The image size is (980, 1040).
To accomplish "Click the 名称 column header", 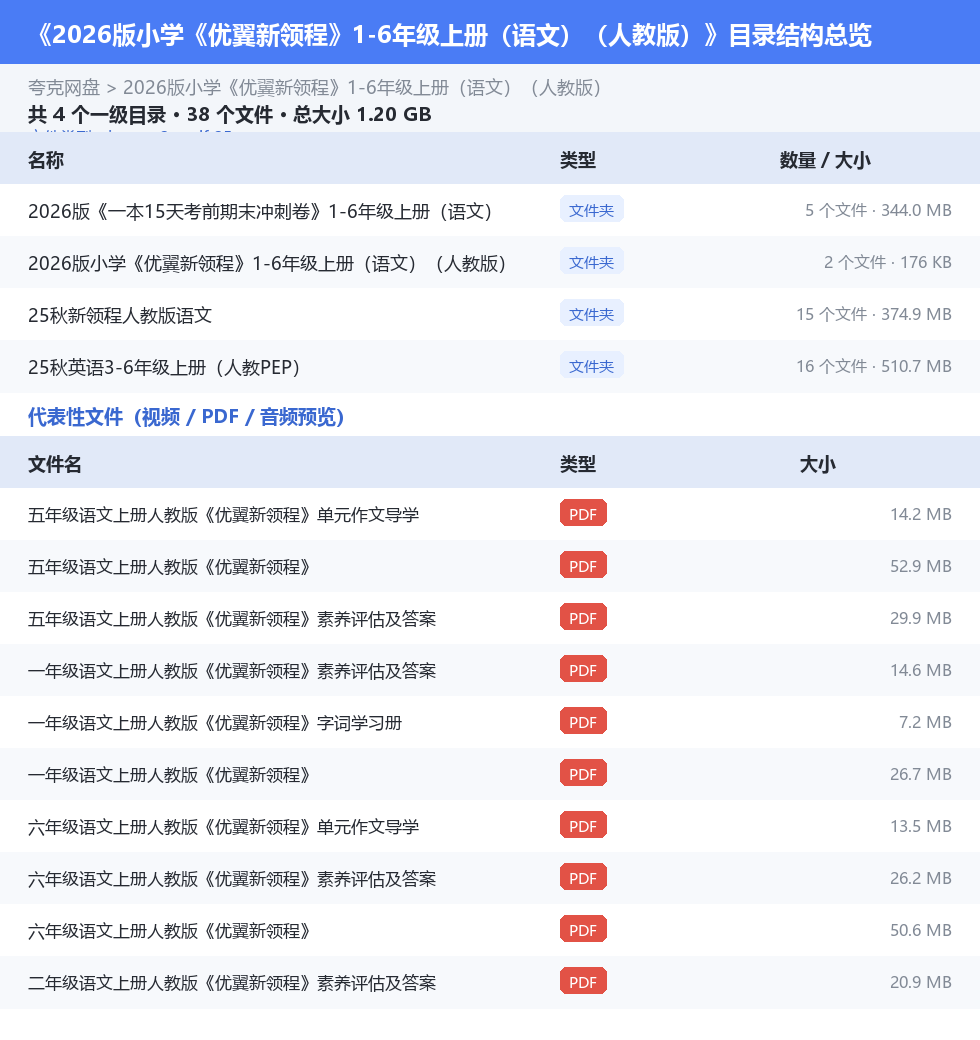I will tap(46, 160).
